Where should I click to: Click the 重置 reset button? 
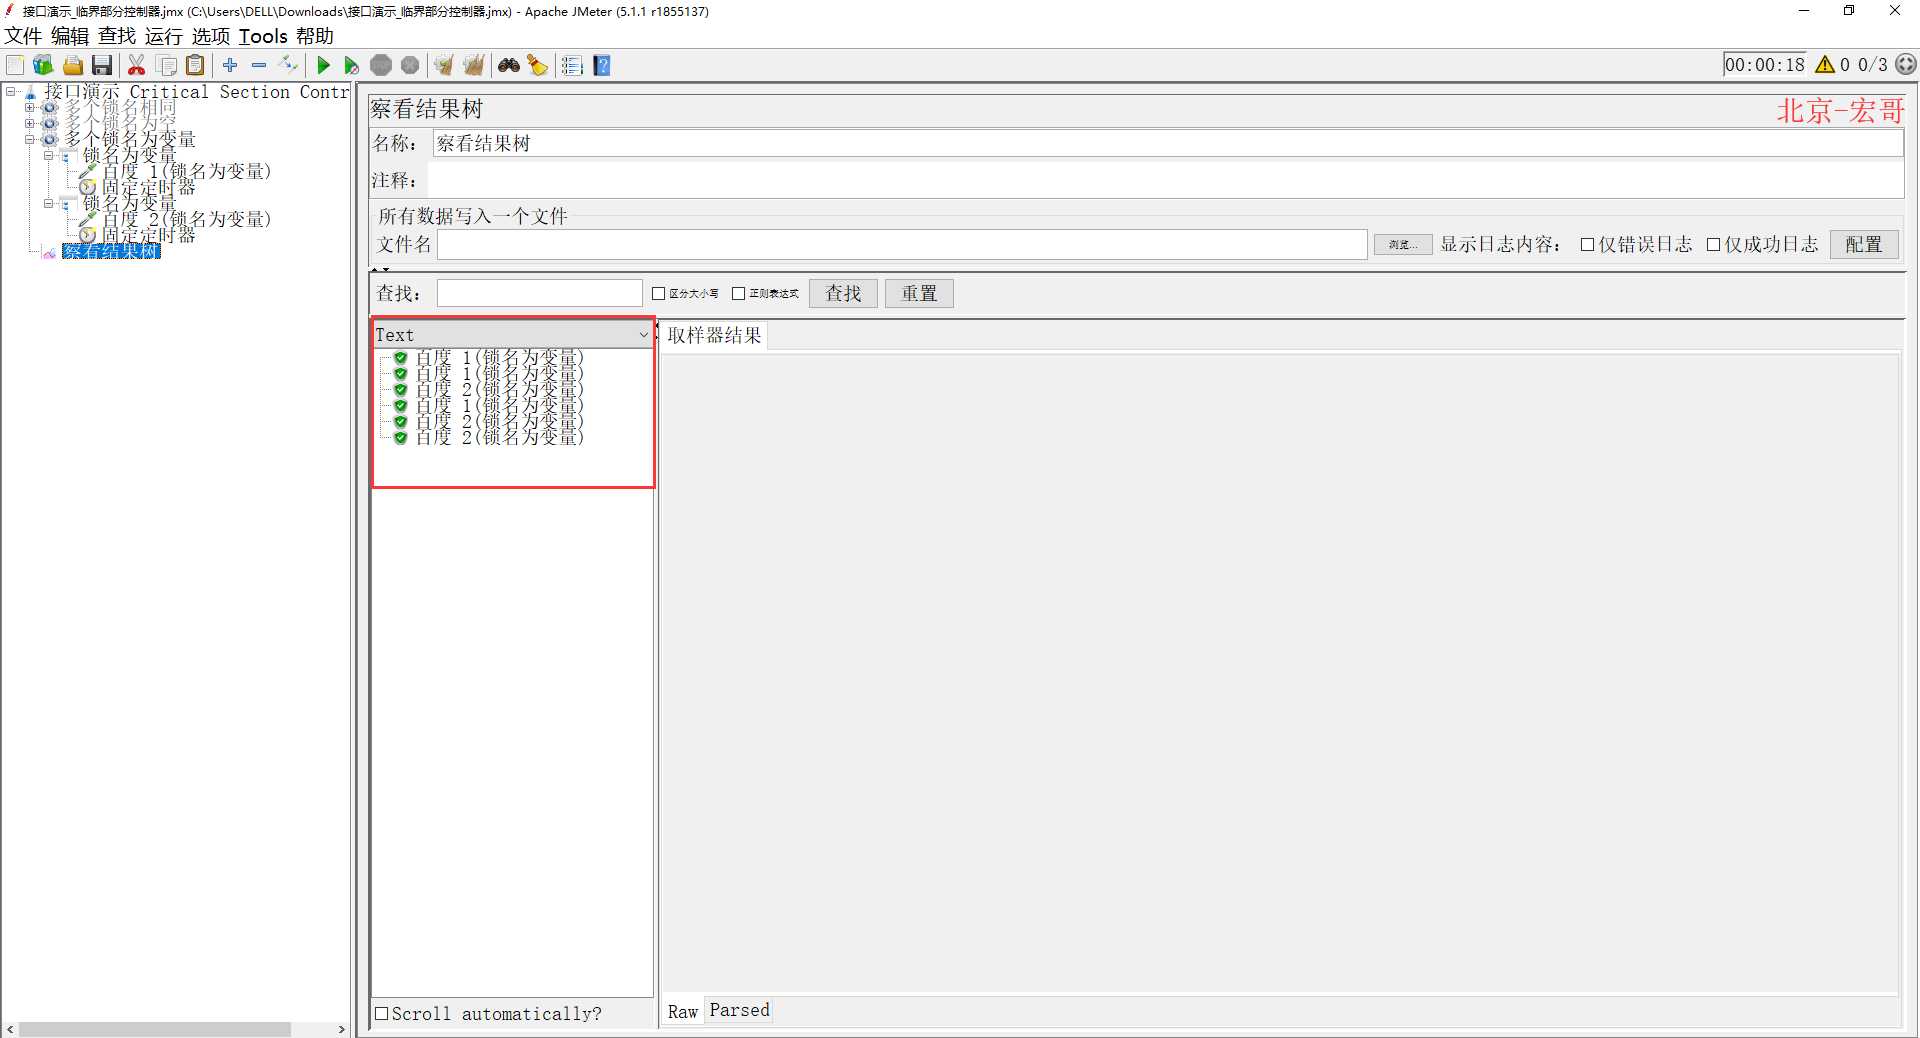(919, 293)
